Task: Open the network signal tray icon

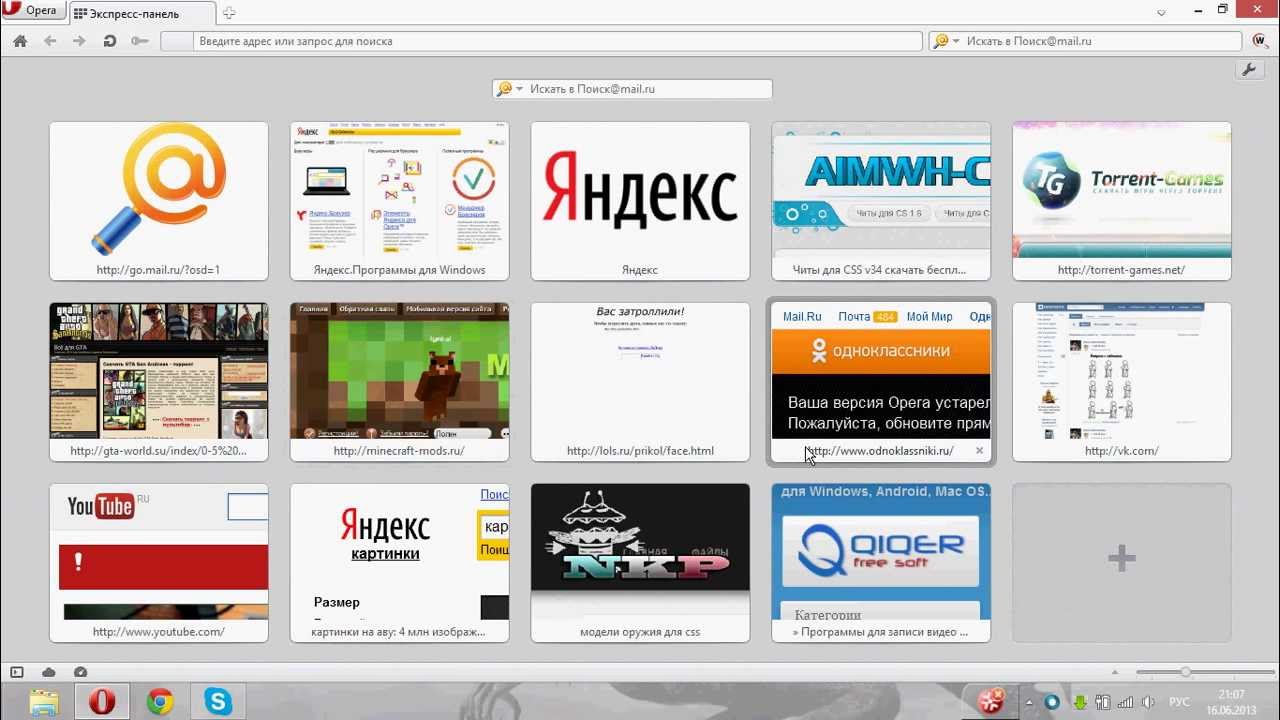Action: [x=1126, y=703]
